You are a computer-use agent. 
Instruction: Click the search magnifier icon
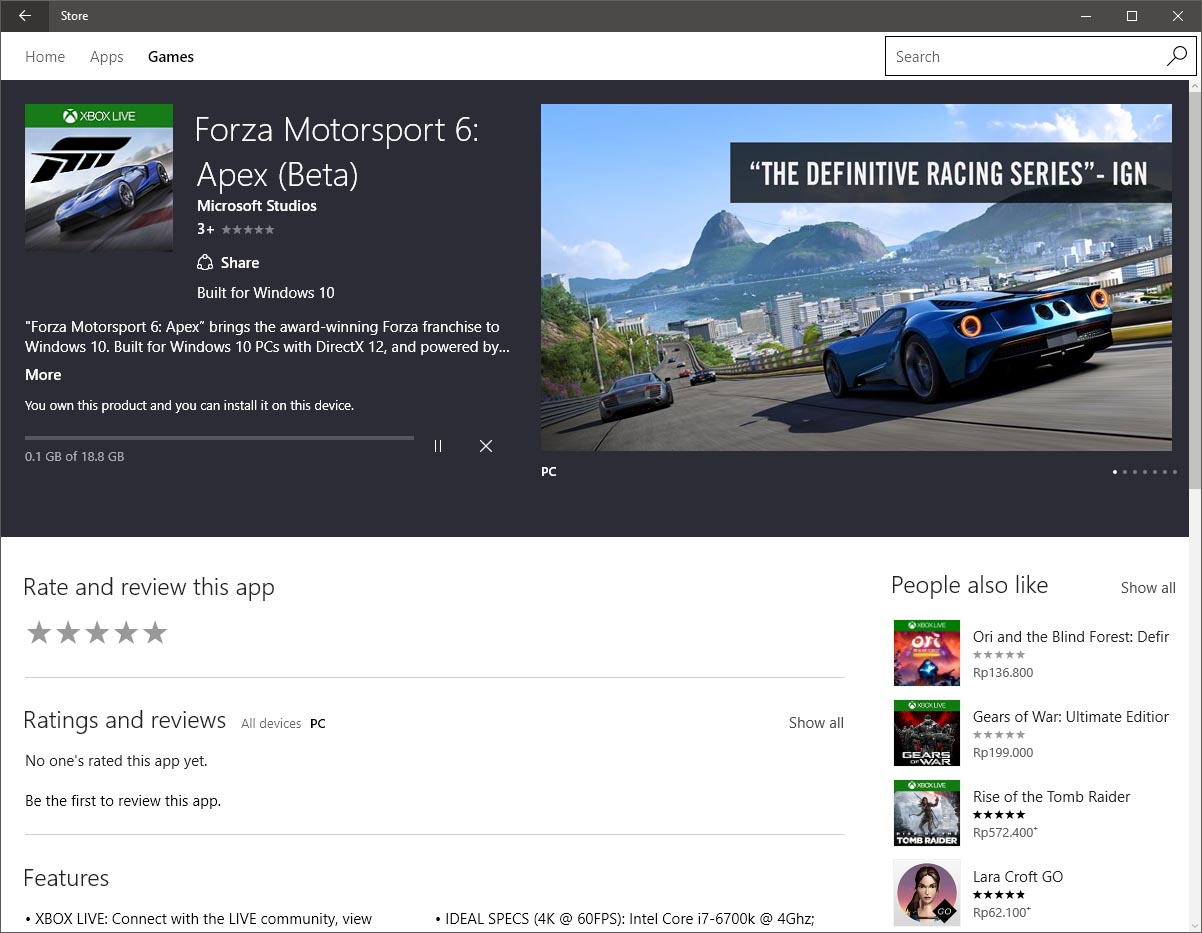click(1177, 56)
